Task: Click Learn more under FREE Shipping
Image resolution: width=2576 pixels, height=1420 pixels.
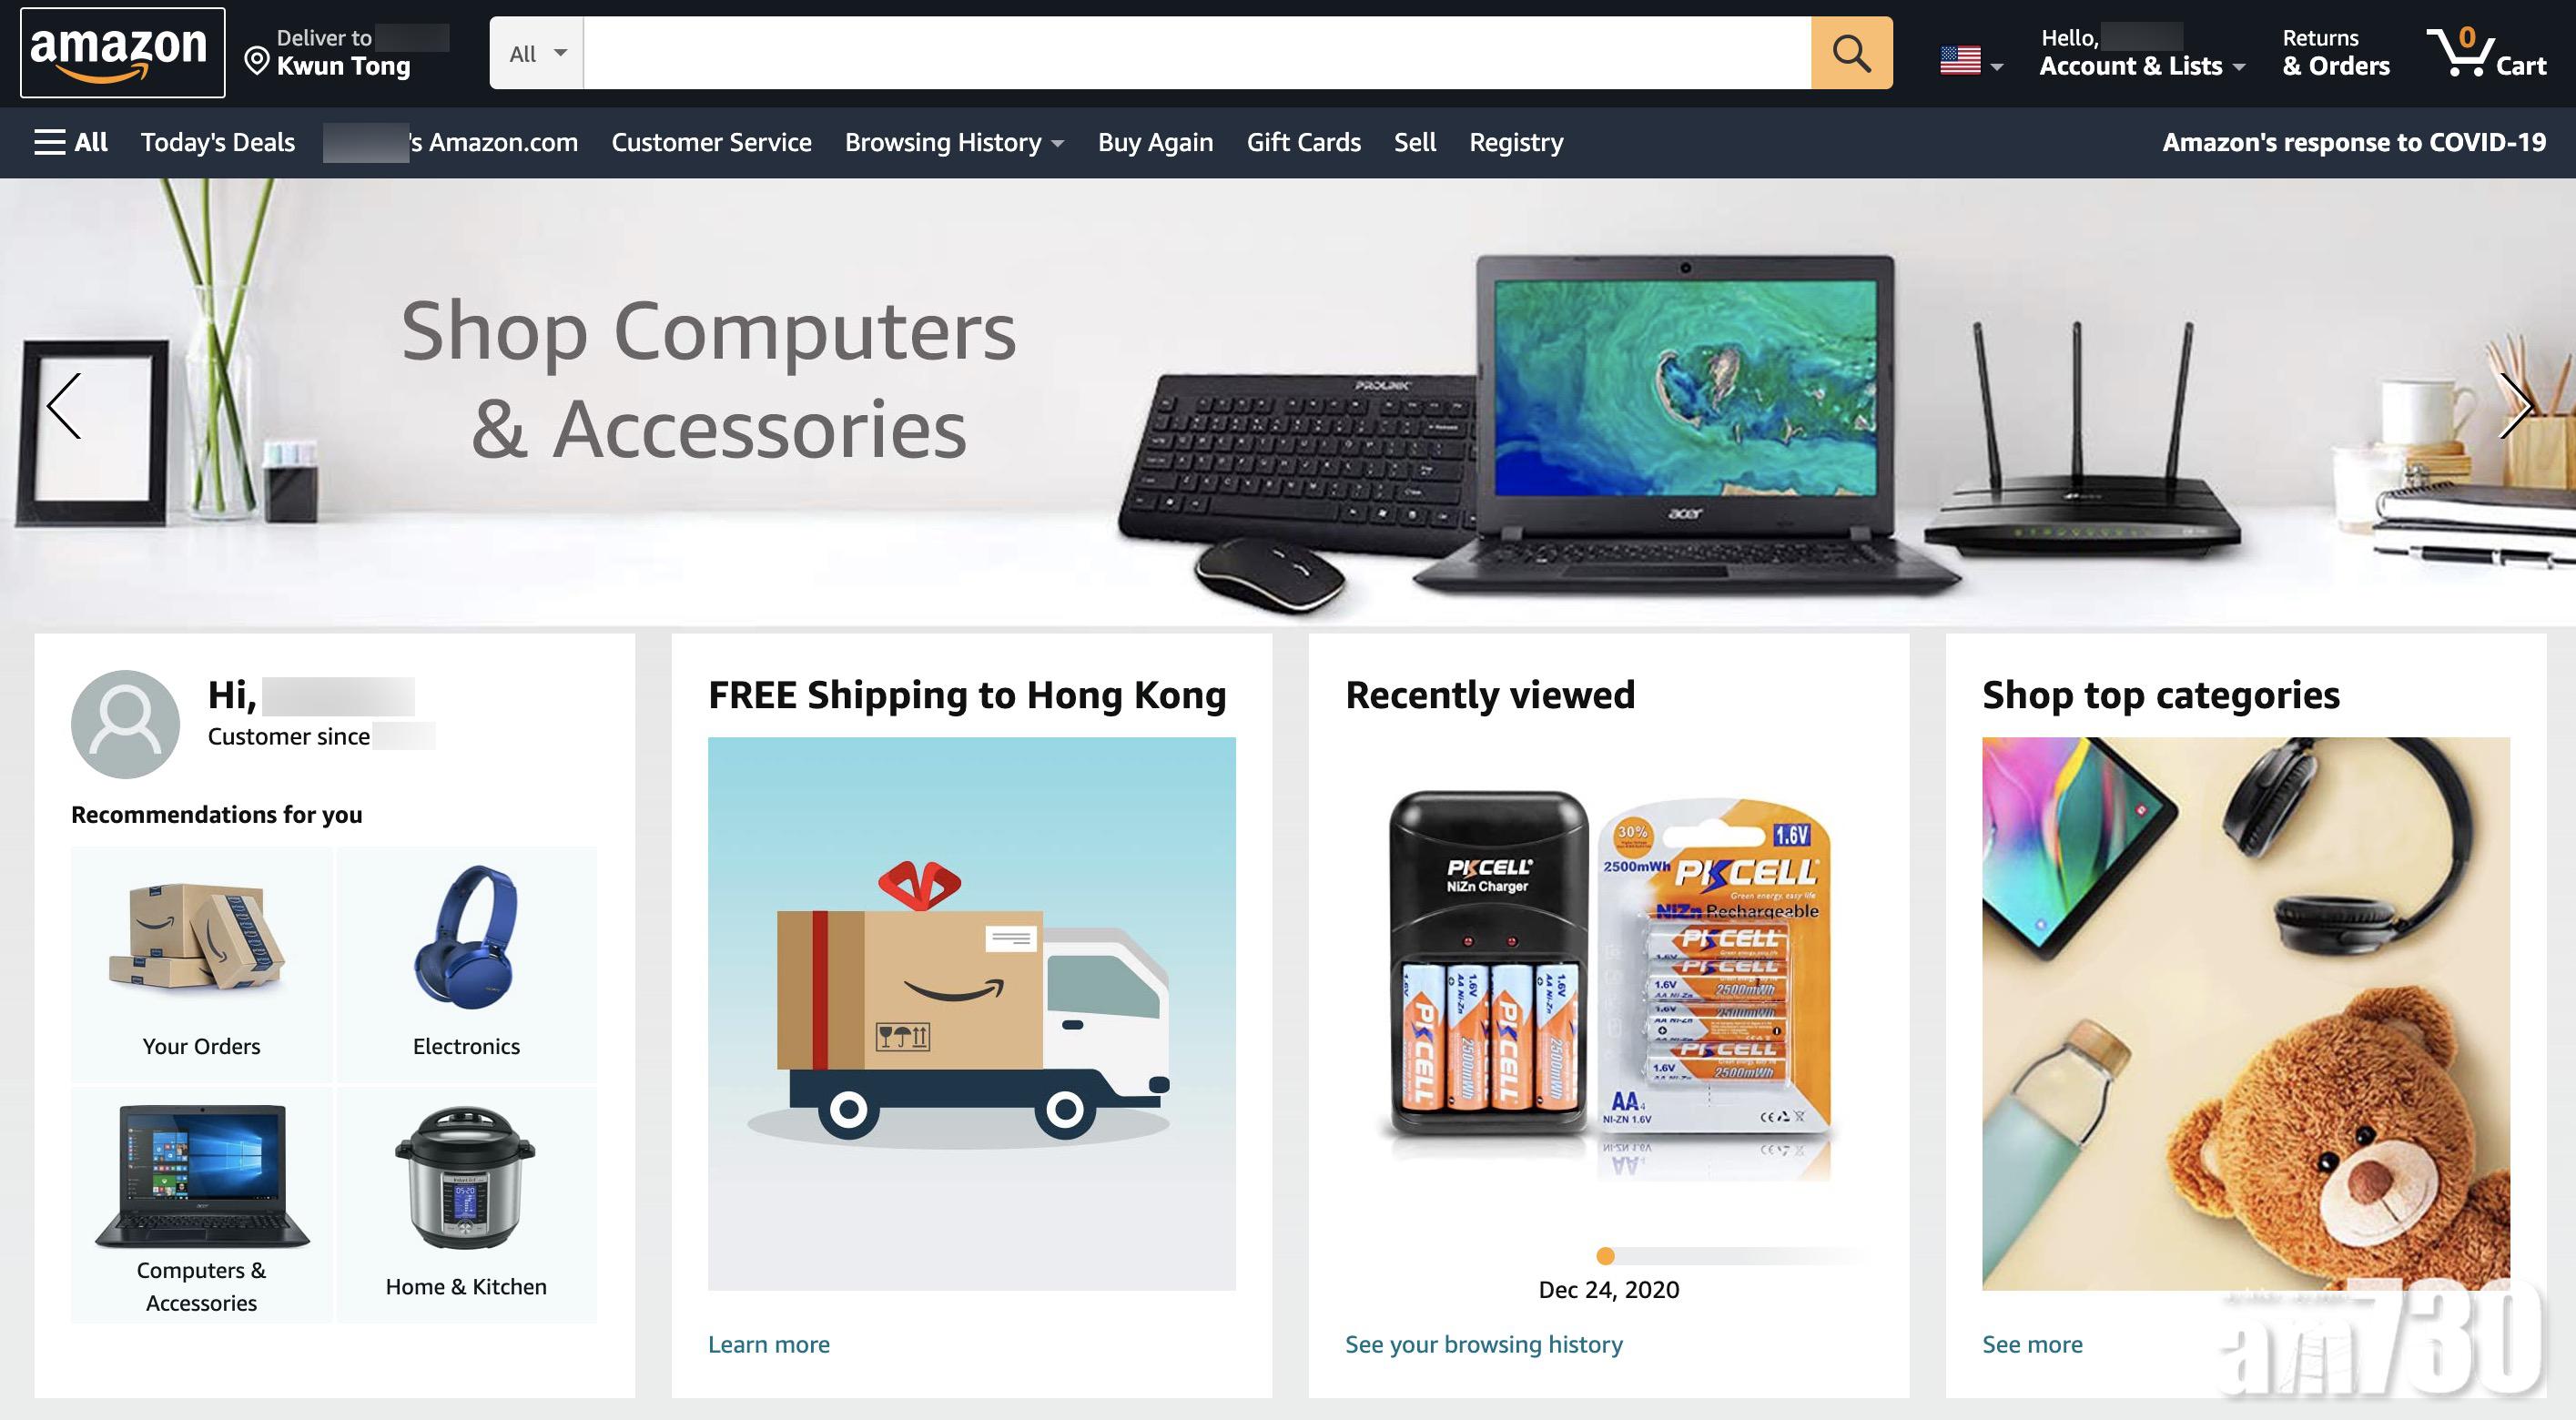Action: click(x=769, y=1344)
